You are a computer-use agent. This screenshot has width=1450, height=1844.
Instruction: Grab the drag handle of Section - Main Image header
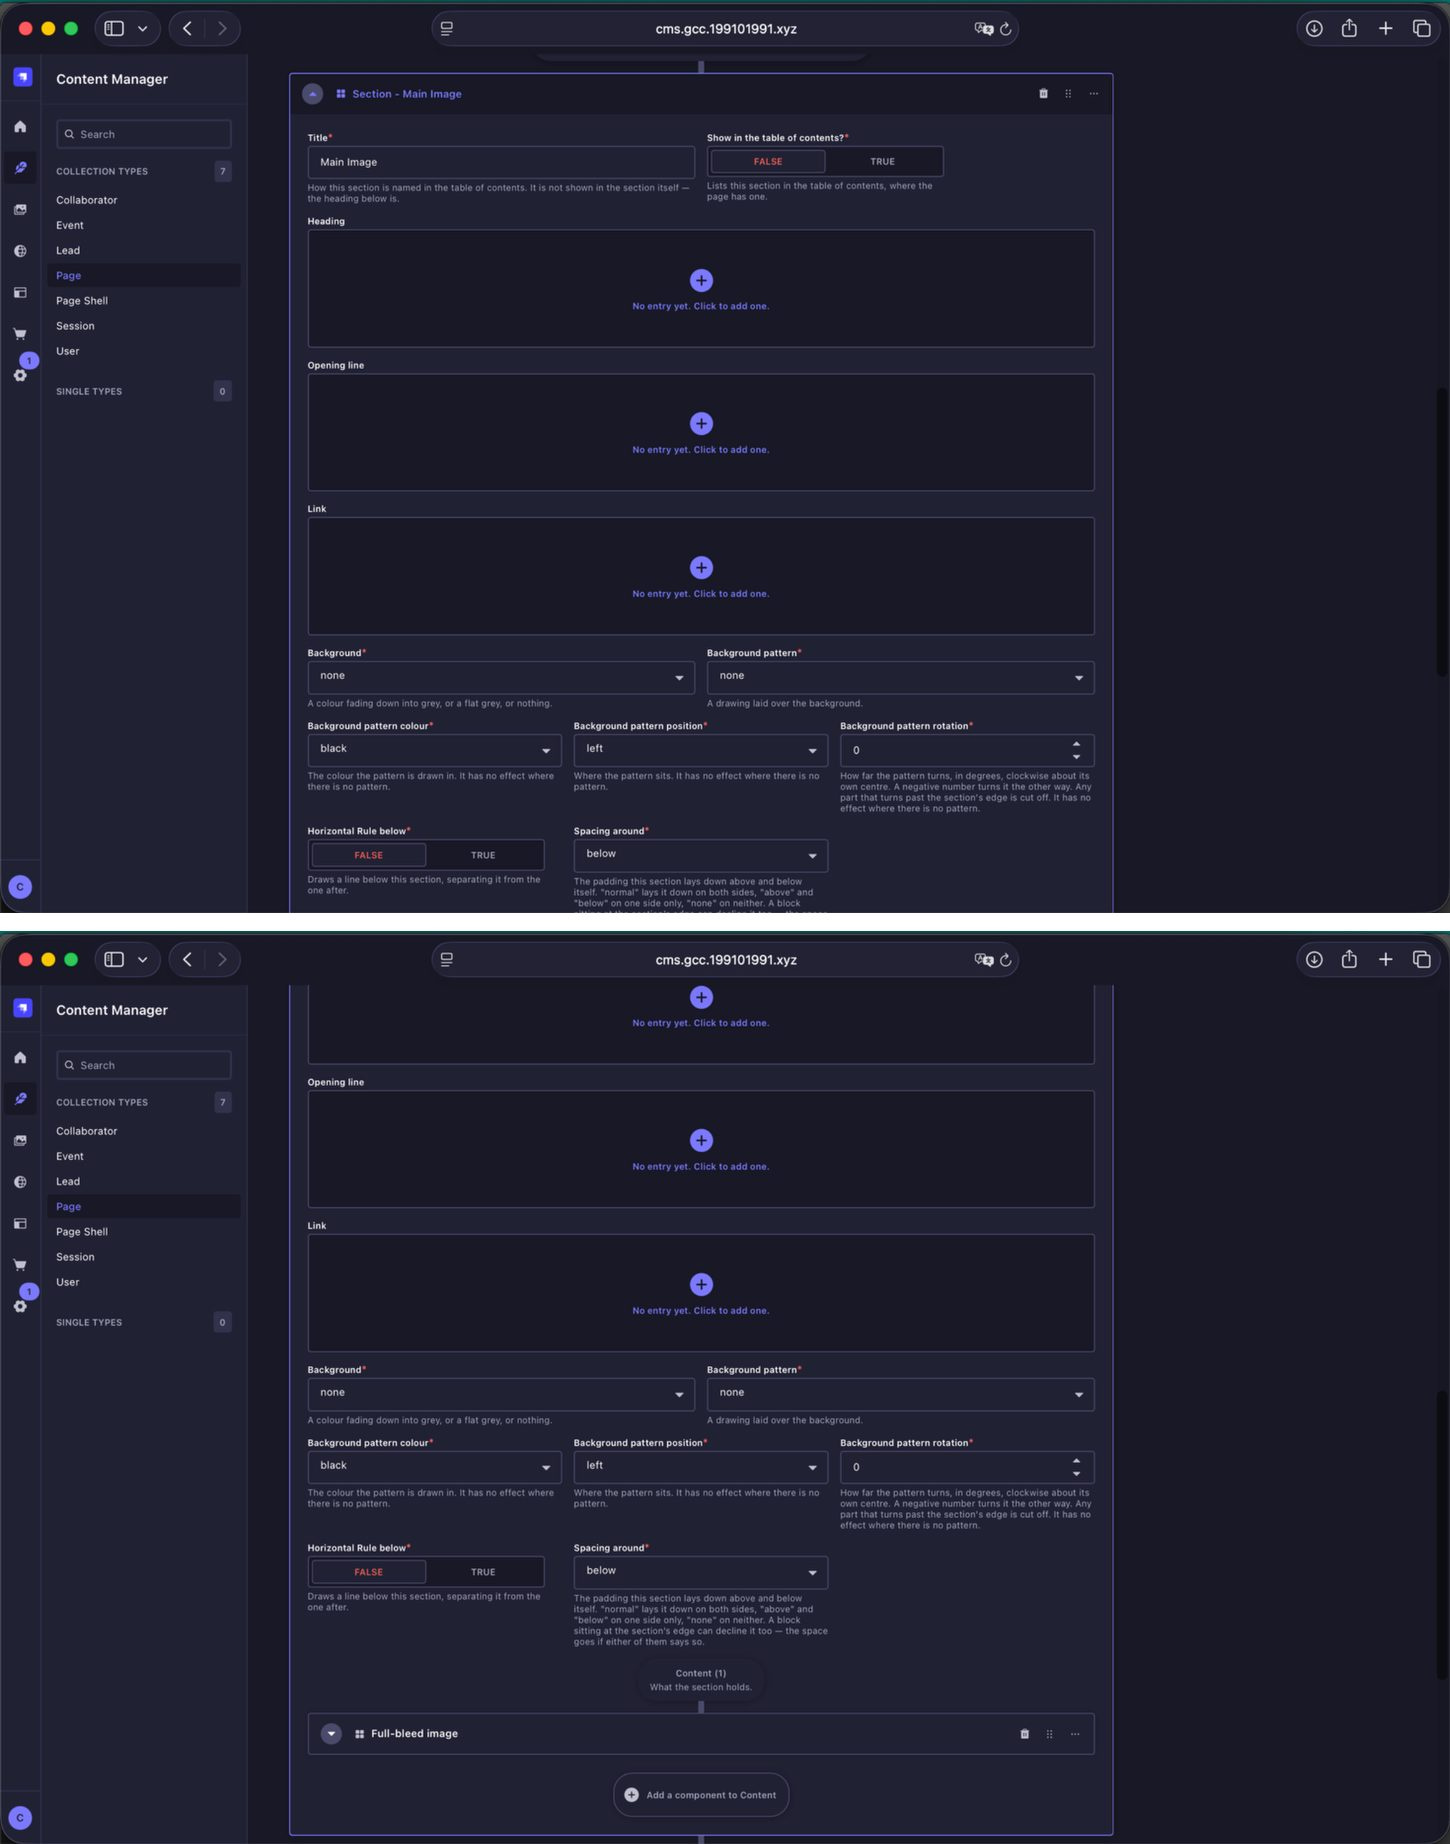point(1068,94)
